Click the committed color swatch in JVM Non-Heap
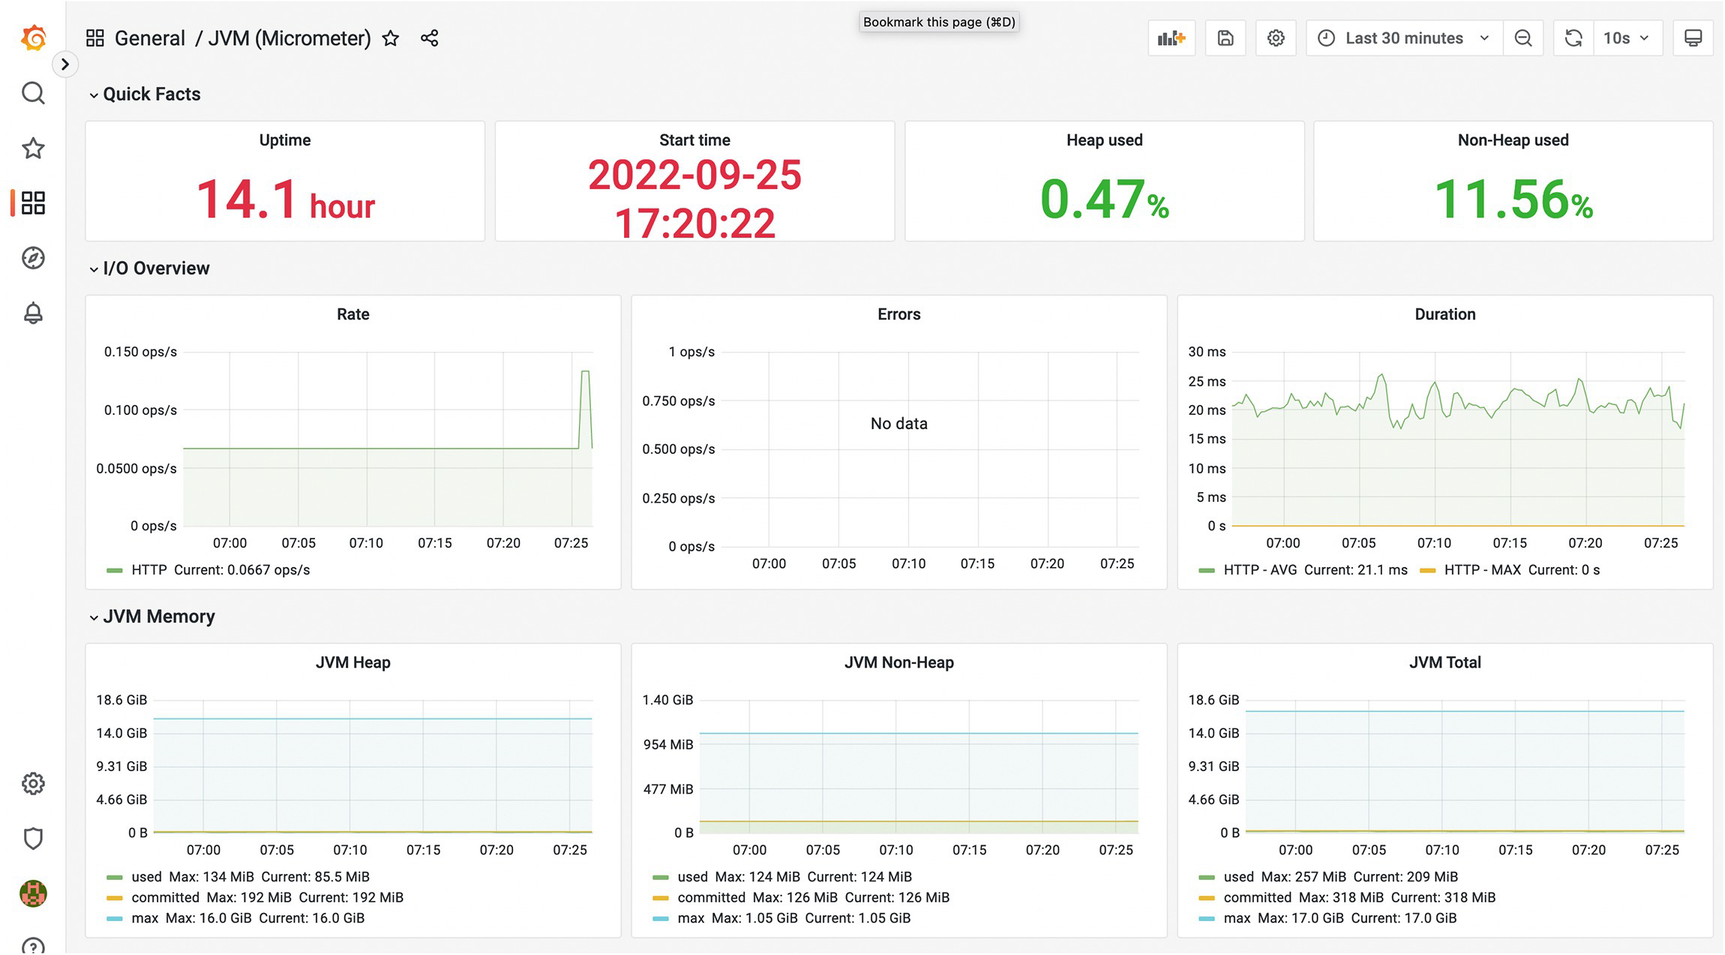This screenshot has height=955, width=1725. 660,898
